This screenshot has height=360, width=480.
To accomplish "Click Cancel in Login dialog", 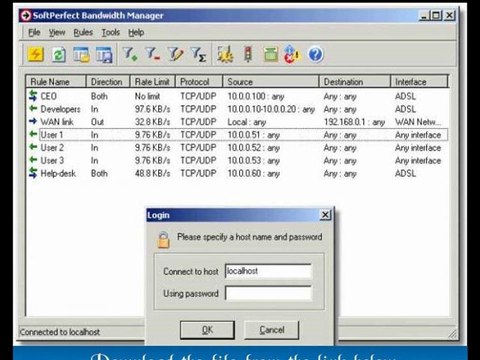I will tap(272, 330).
